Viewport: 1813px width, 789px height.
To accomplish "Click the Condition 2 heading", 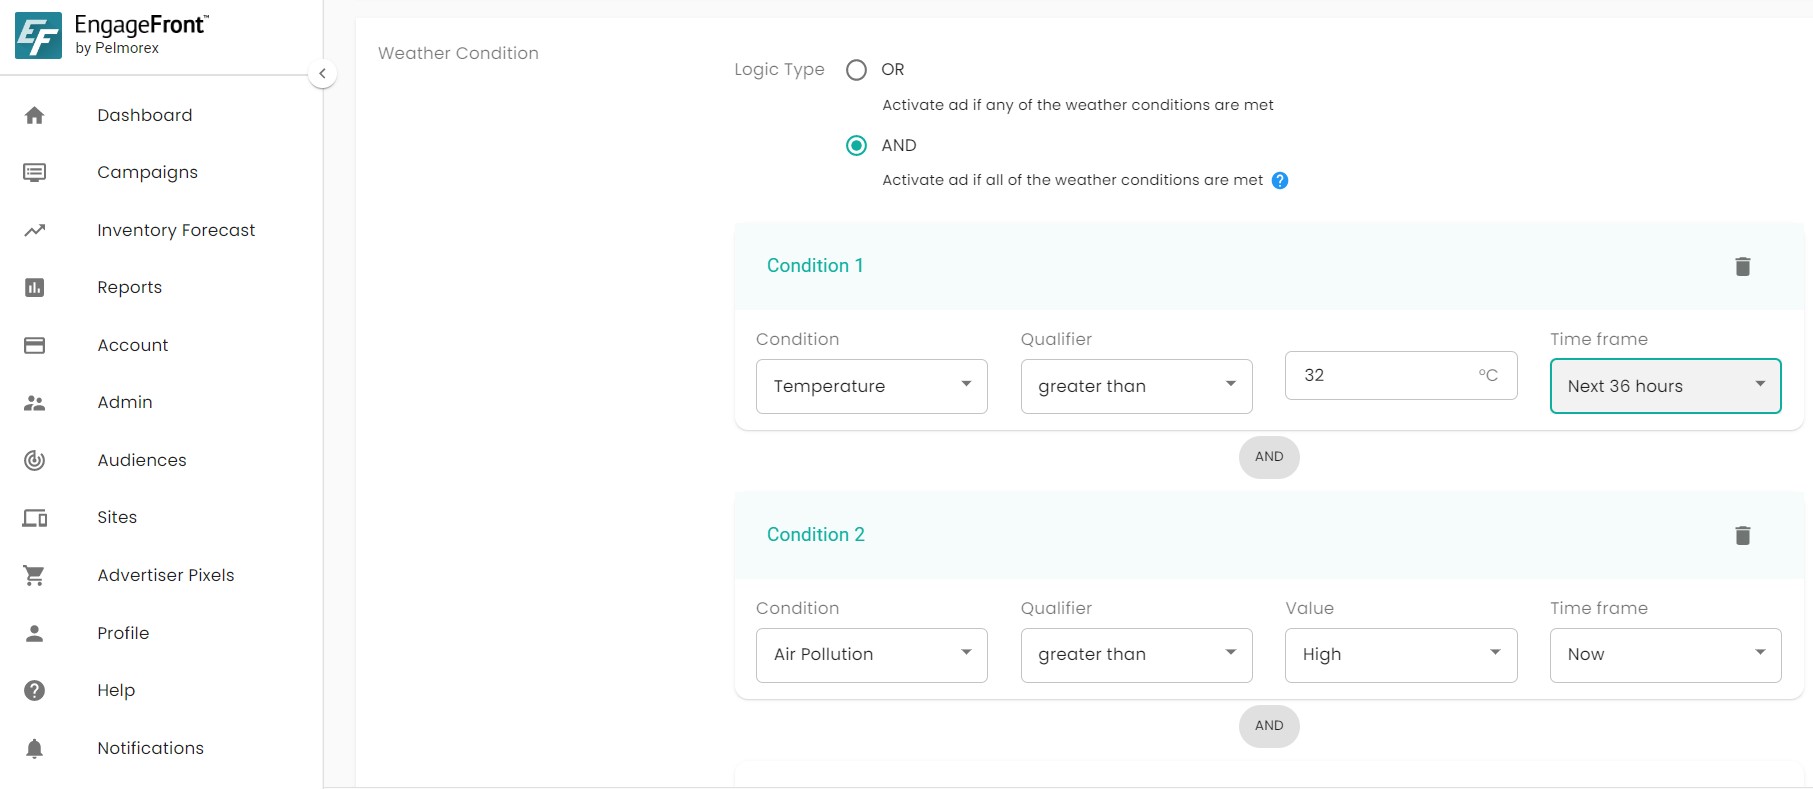I will (x=816, y=534).
